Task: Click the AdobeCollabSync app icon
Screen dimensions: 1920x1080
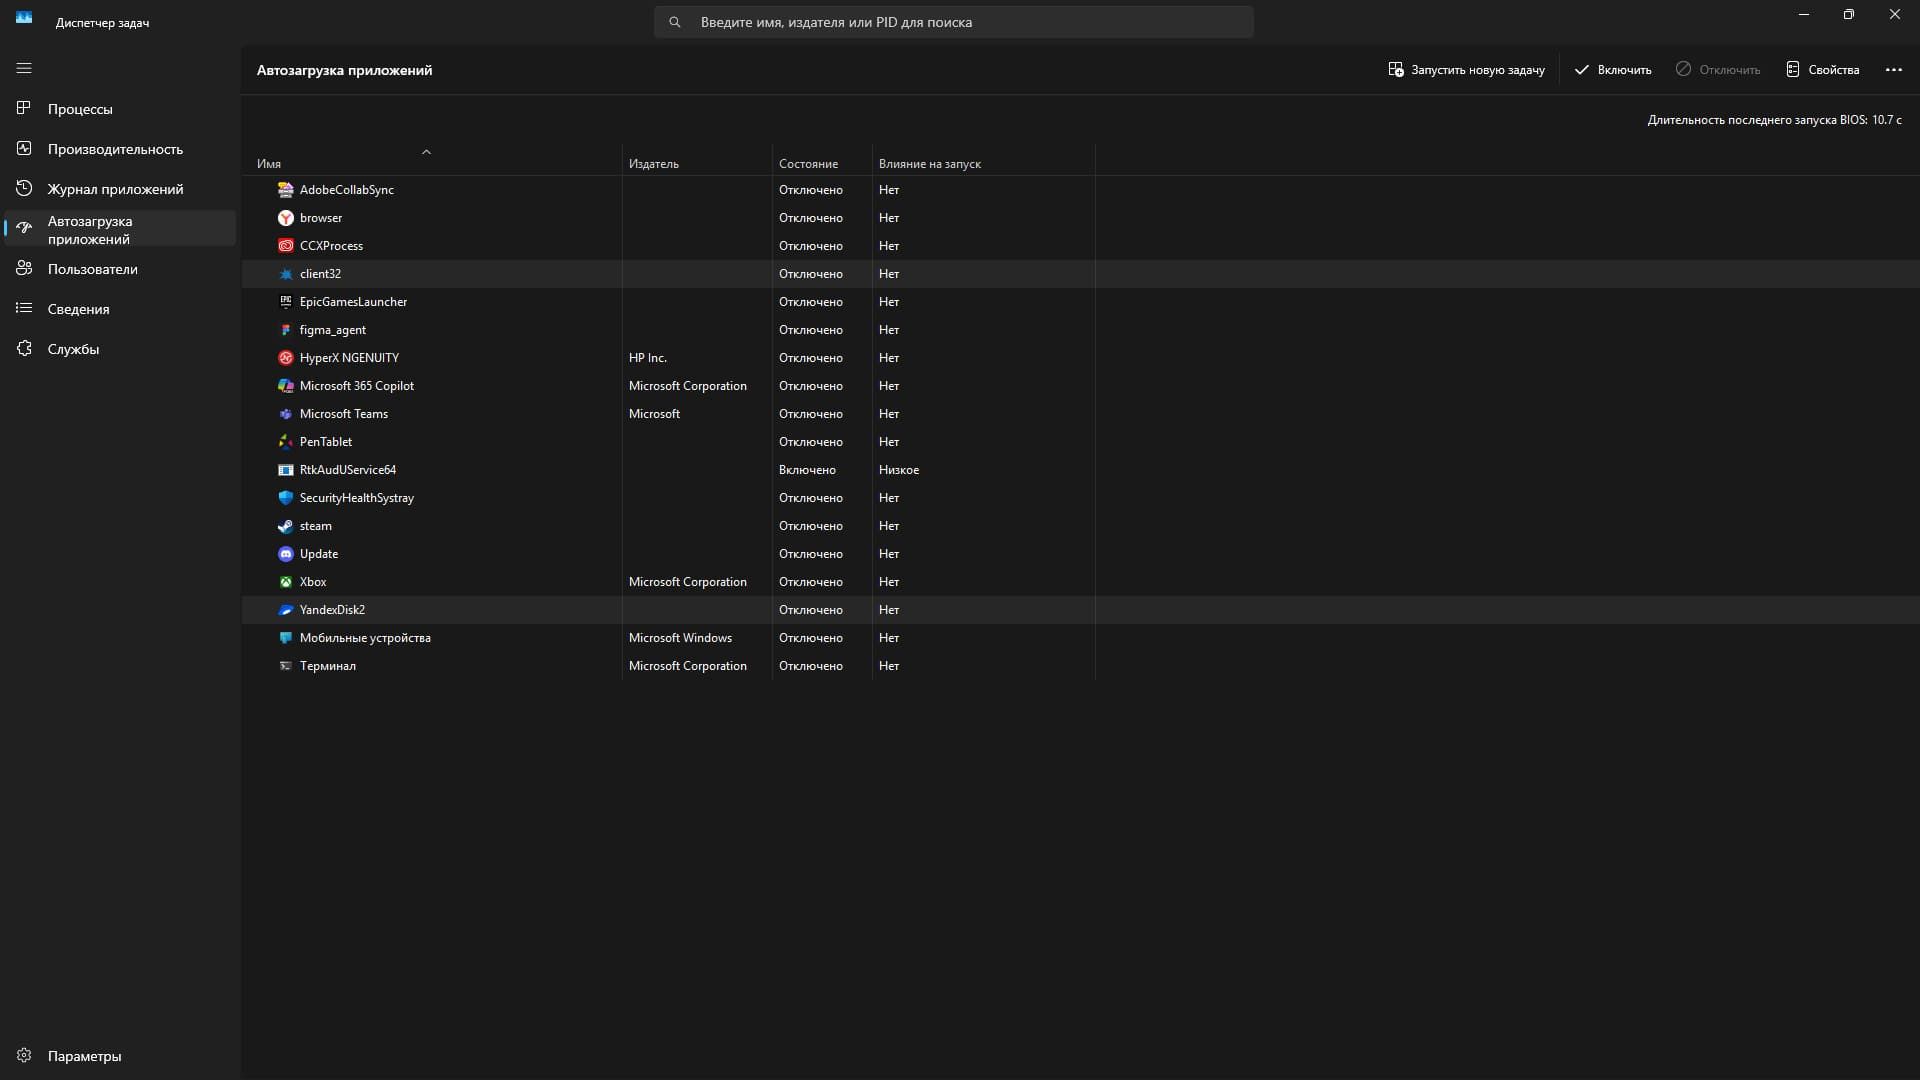Action: (x=286, y=190)
